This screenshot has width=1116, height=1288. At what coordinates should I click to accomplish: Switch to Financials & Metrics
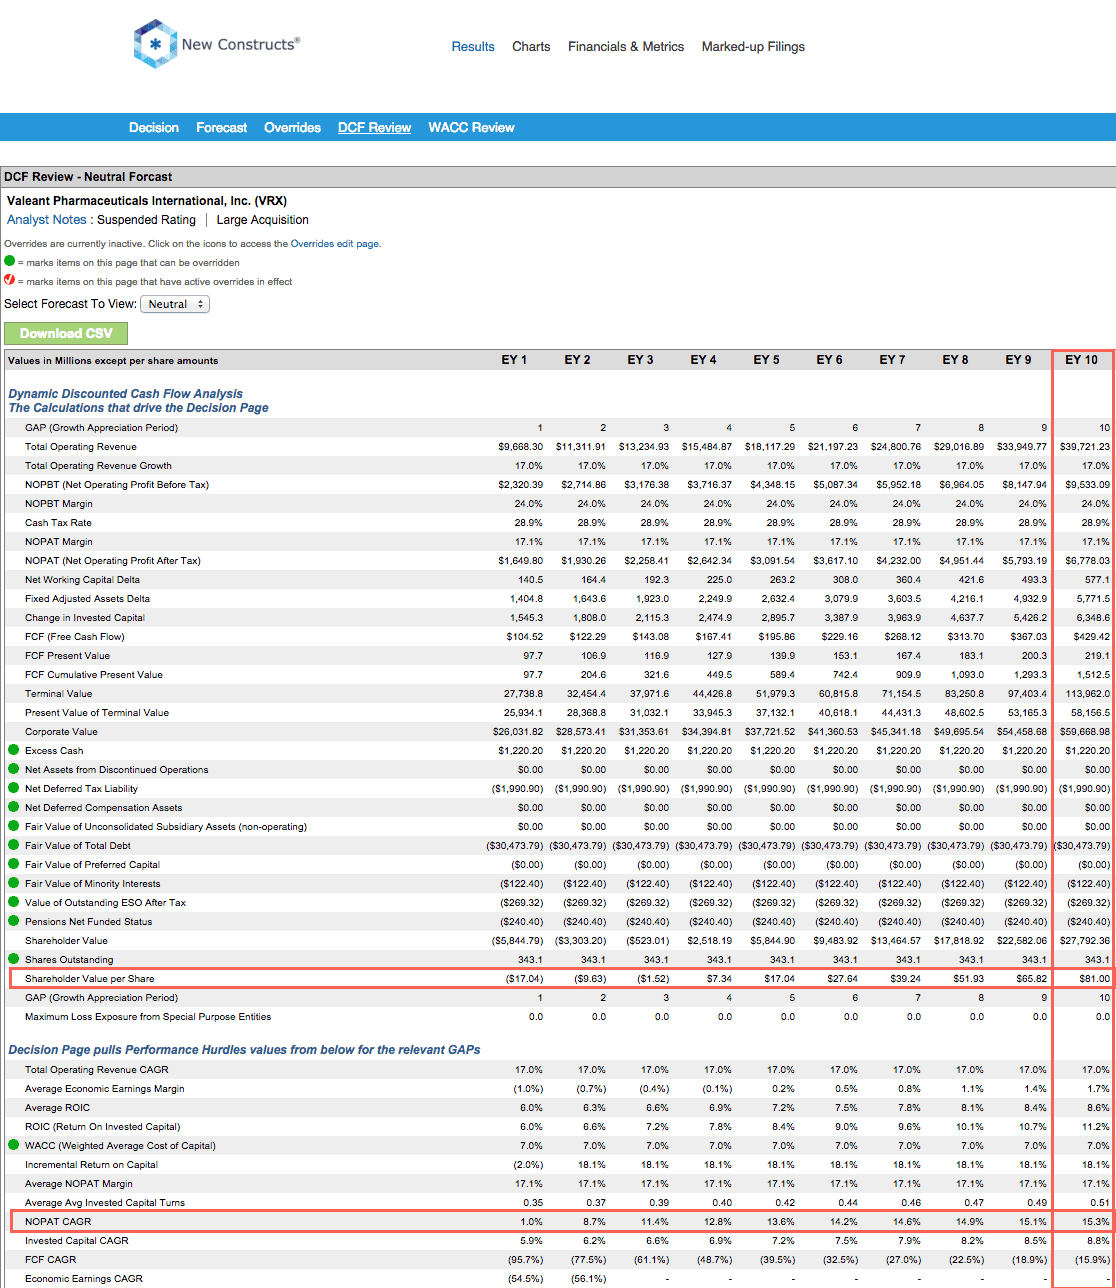click(626, 46)
